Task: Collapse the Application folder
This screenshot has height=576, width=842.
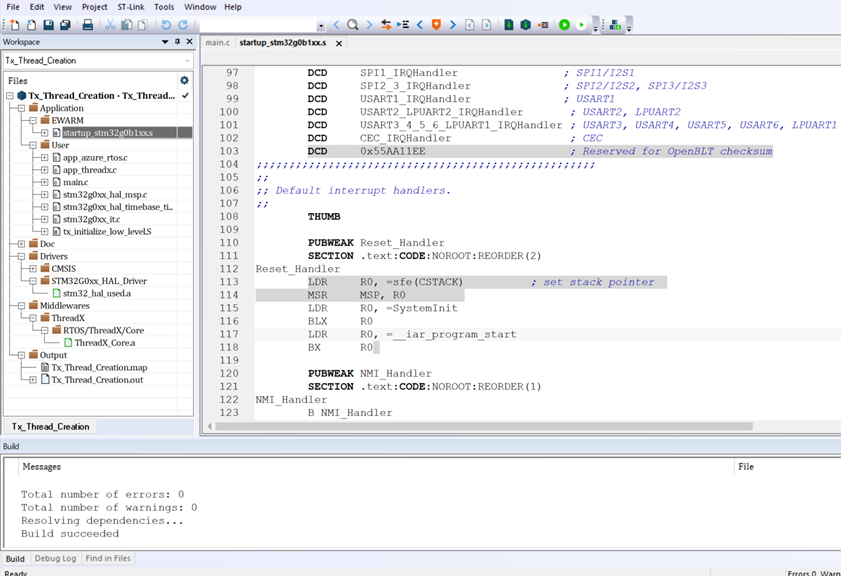Action: click(21, 108)
